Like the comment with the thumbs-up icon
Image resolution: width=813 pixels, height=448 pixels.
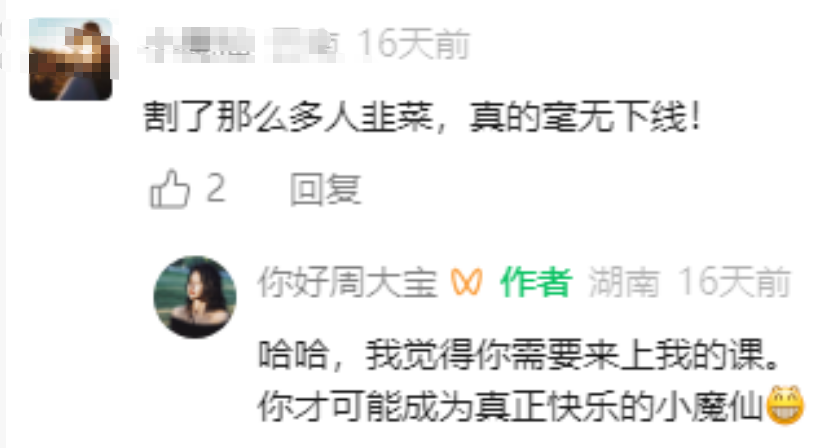point(170,190)
